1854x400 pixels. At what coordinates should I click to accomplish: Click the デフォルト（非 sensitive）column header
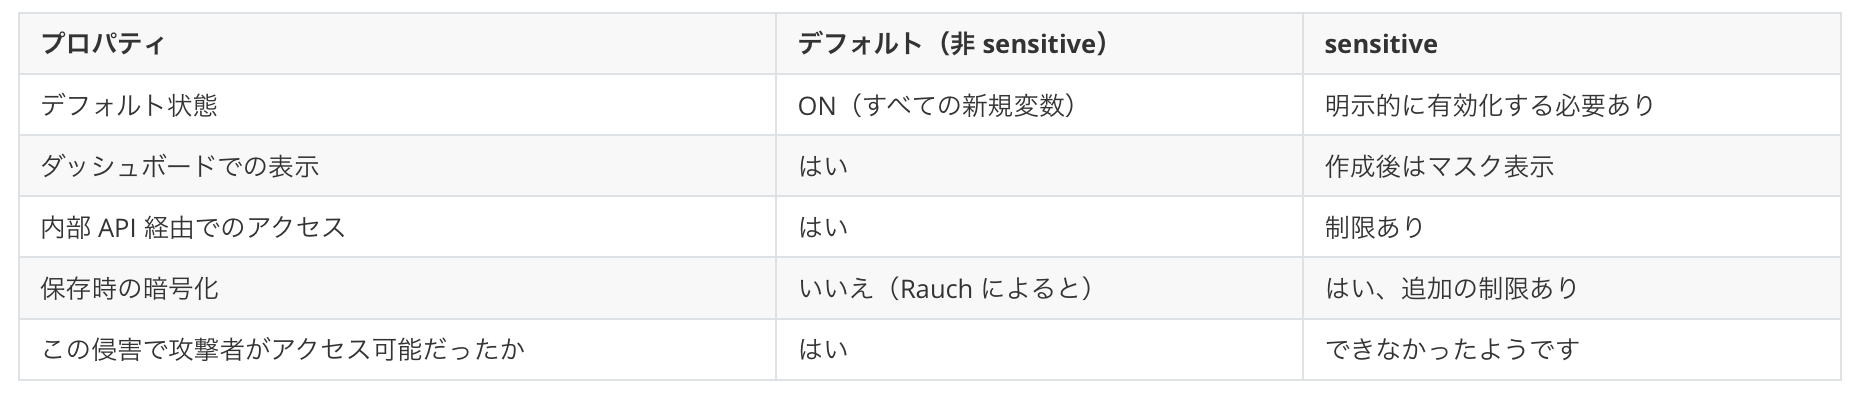(952, 44)
